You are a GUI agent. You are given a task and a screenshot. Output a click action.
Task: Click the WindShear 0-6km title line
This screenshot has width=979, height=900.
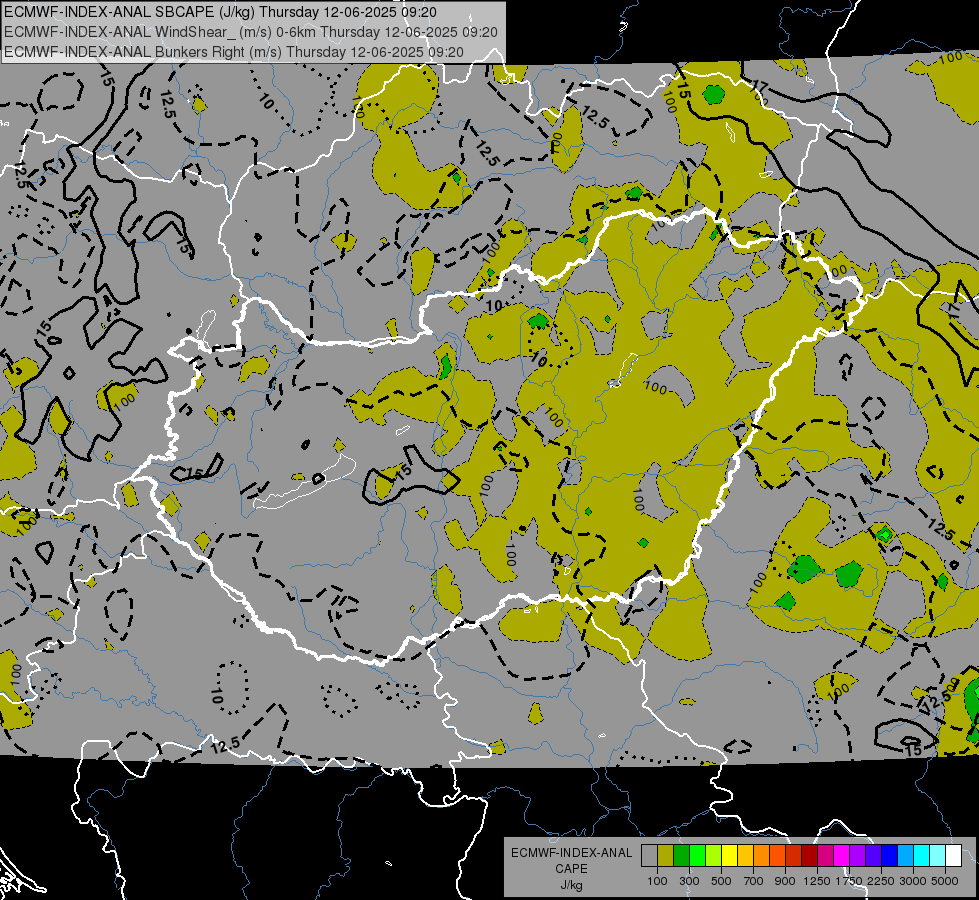tap(250, 32)
